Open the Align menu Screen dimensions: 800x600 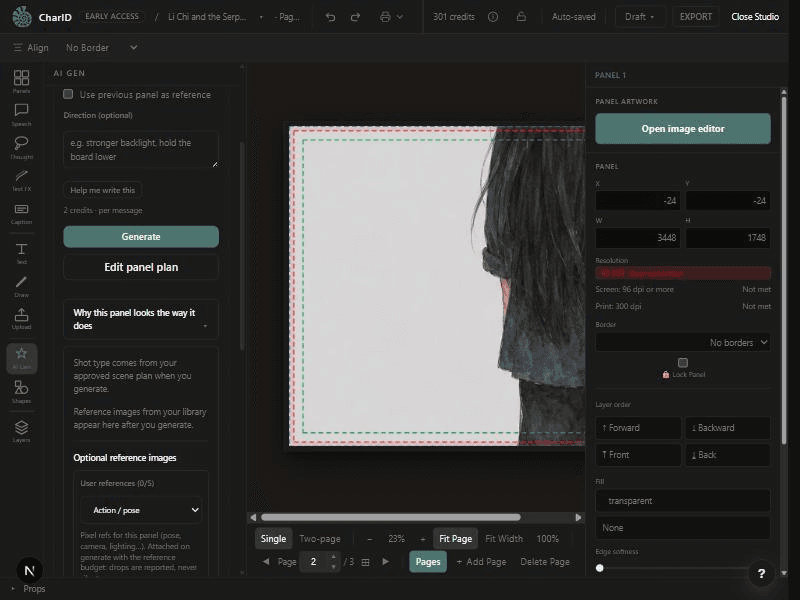tap(31, 47)
